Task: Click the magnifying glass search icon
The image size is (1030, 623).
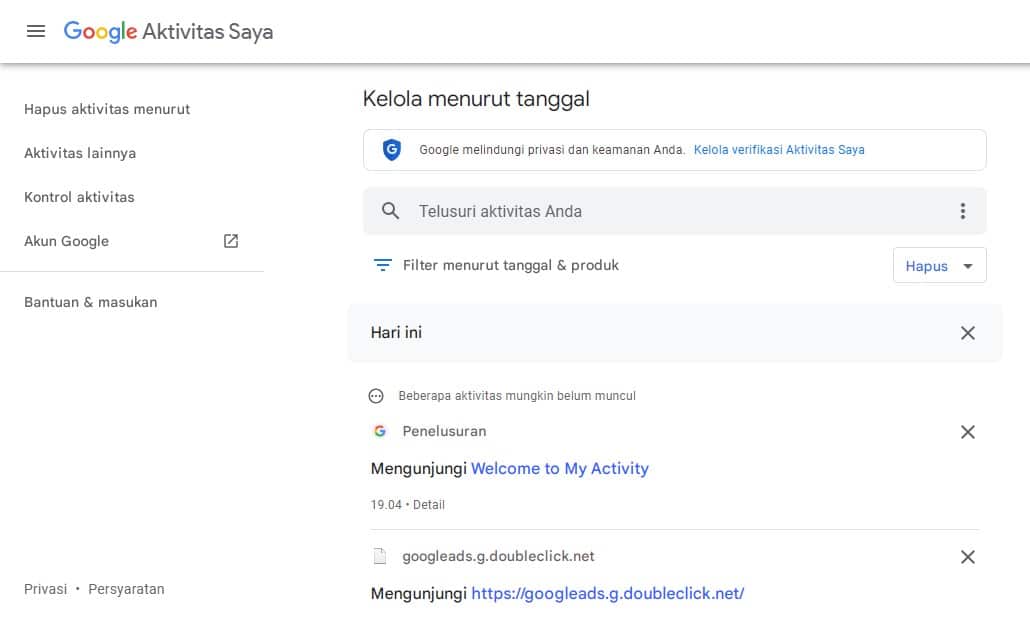Action: [391, 211]
